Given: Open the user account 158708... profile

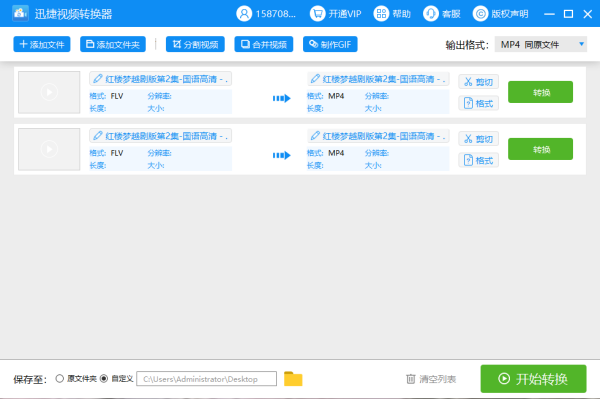Looking at the screenshot, I should tap(266, 14).
